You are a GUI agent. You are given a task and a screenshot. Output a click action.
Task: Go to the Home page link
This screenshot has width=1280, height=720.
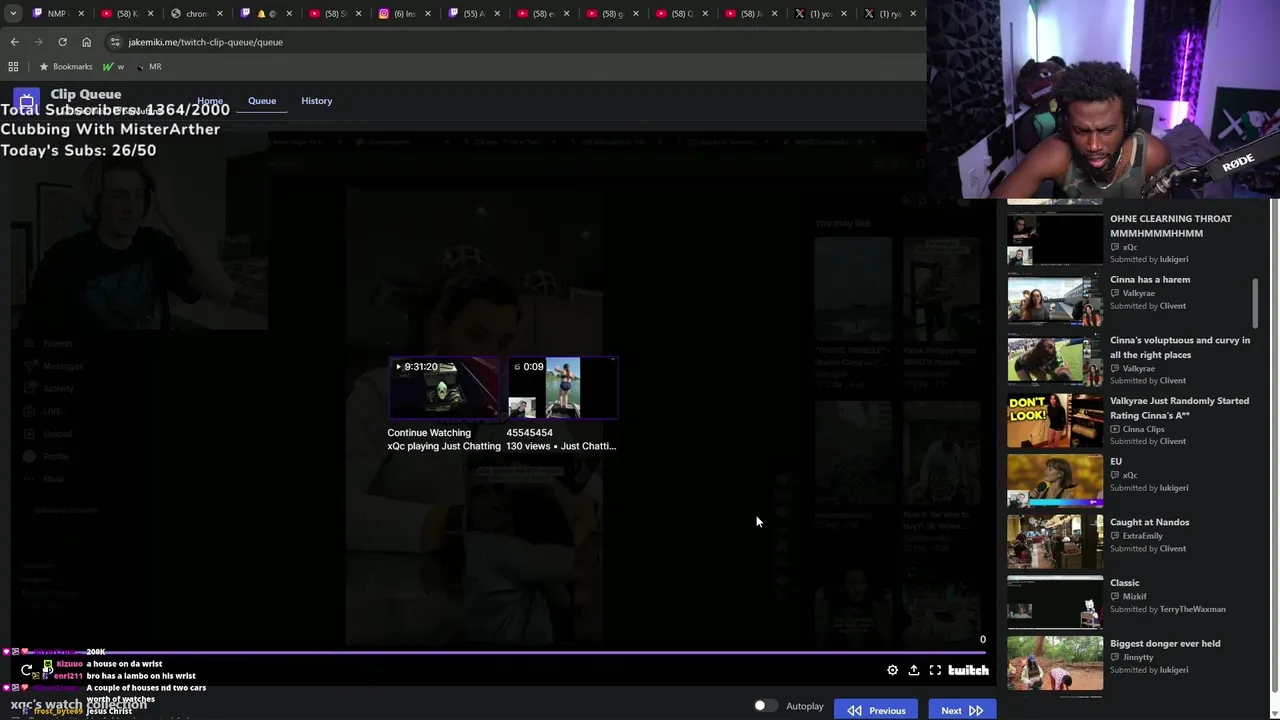210,101
